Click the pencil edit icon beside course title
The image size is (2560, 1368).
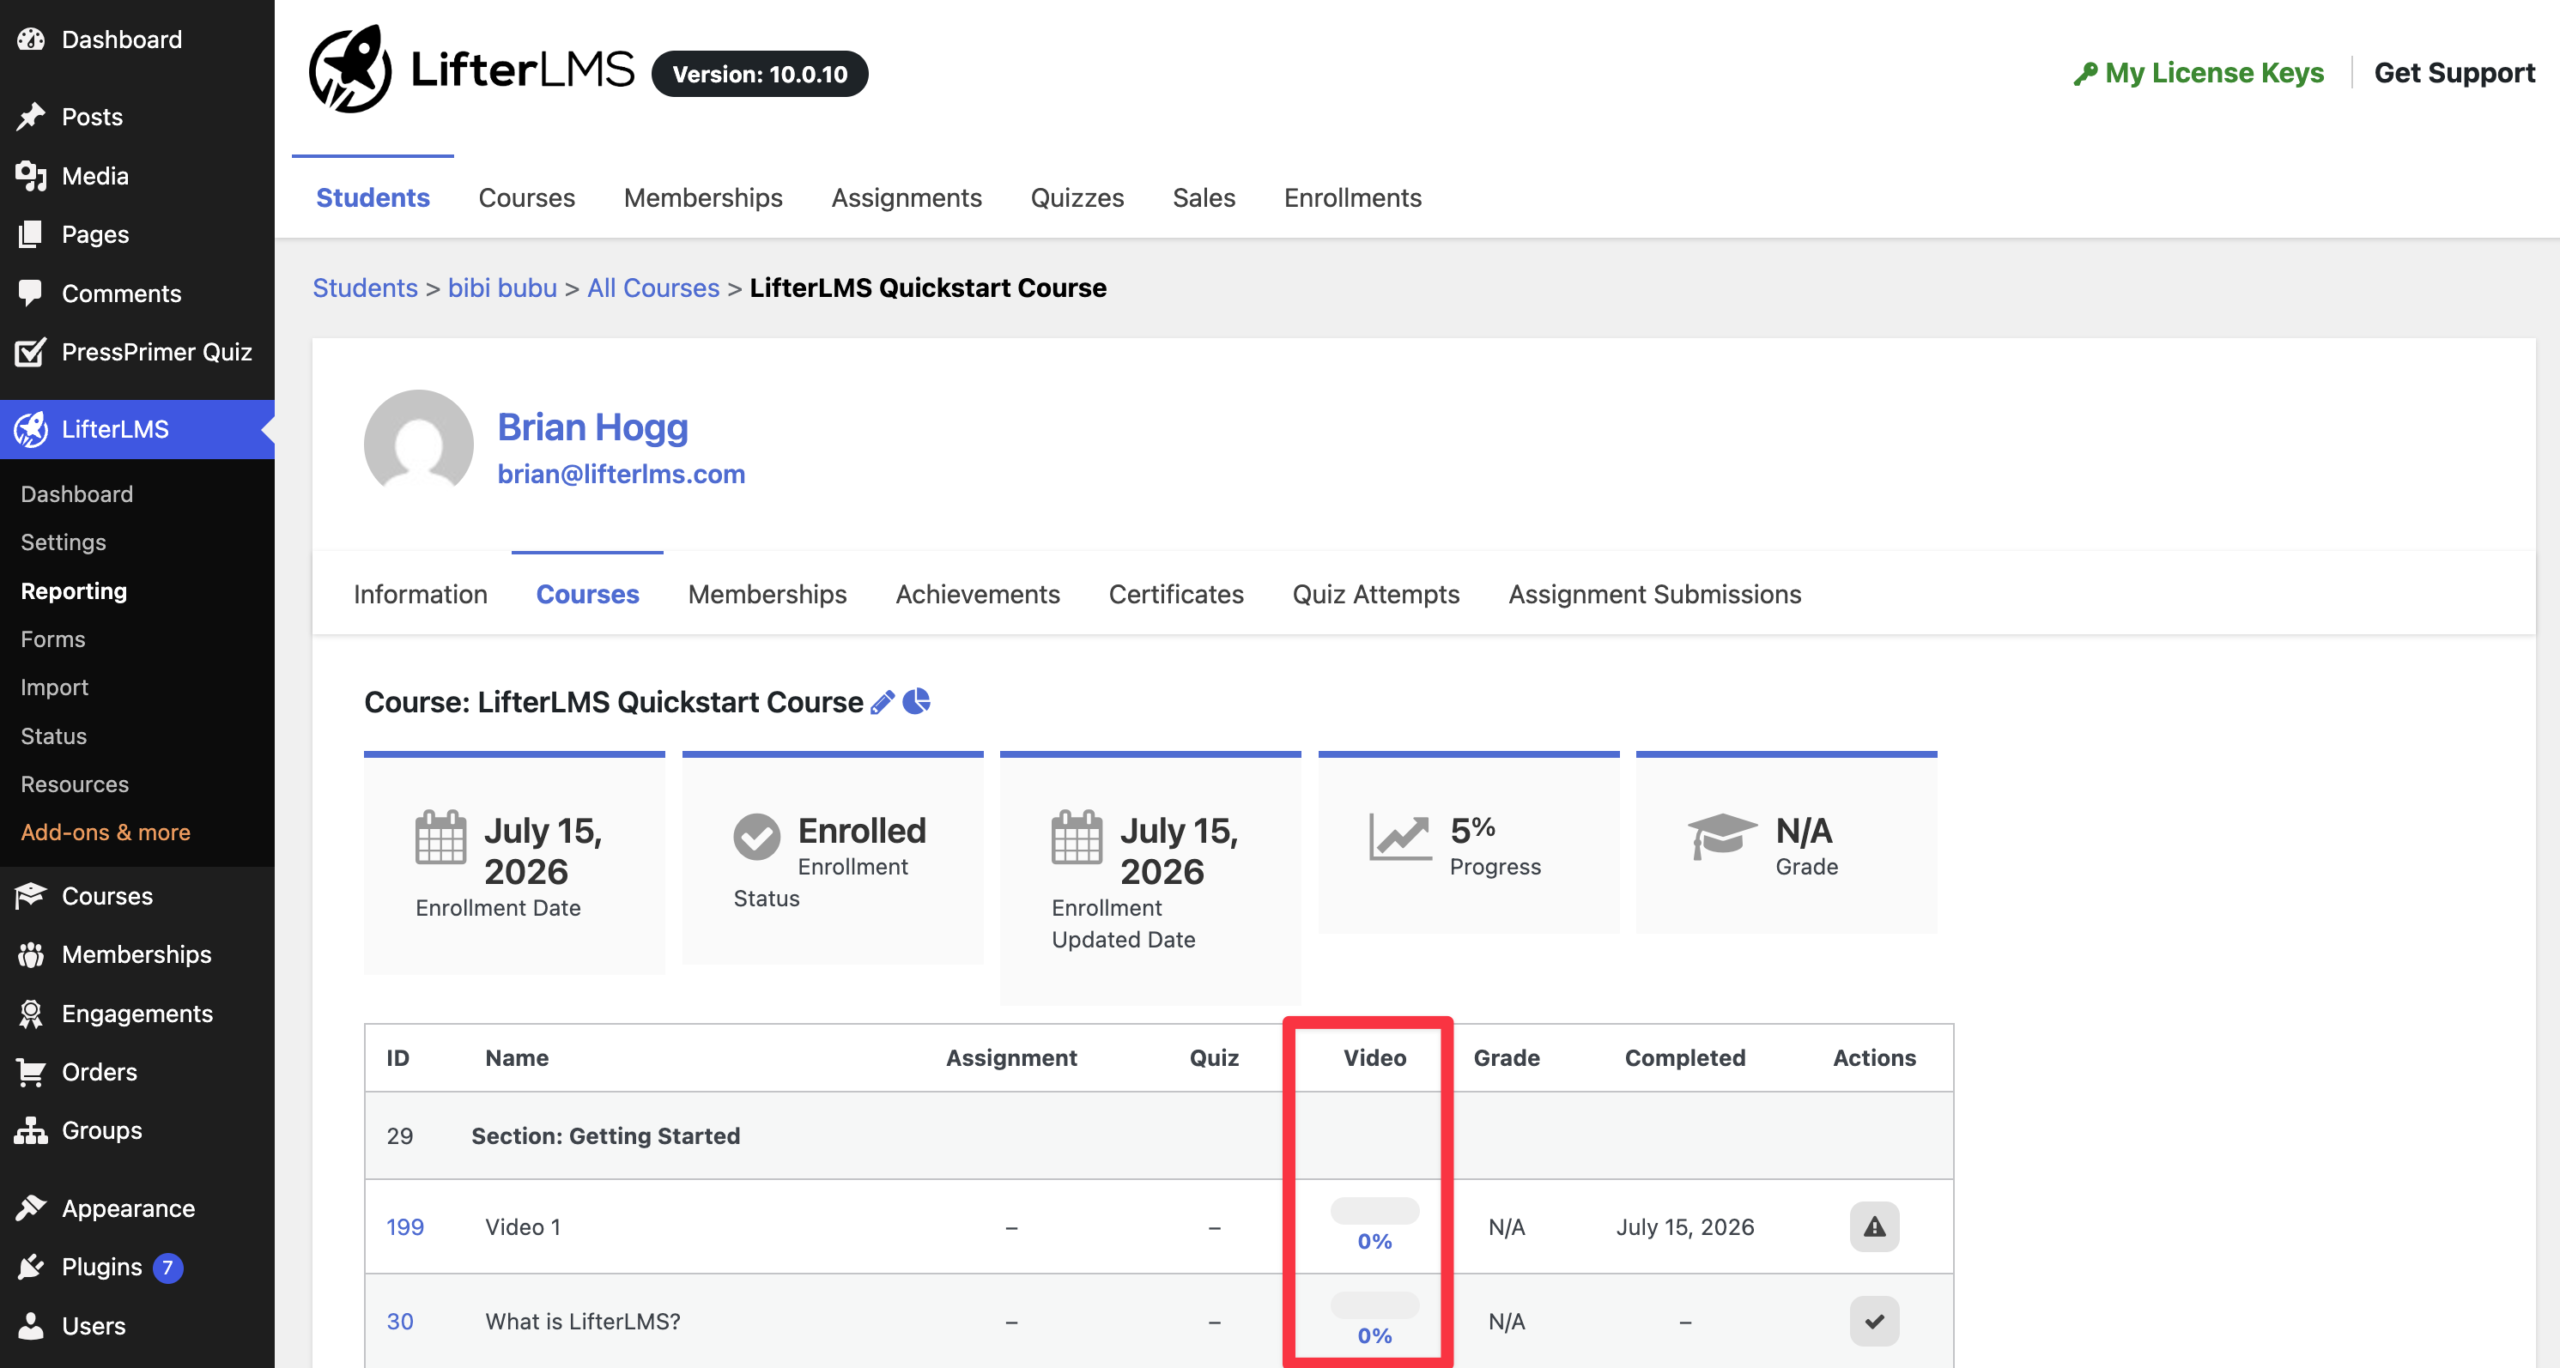[882, 703]
